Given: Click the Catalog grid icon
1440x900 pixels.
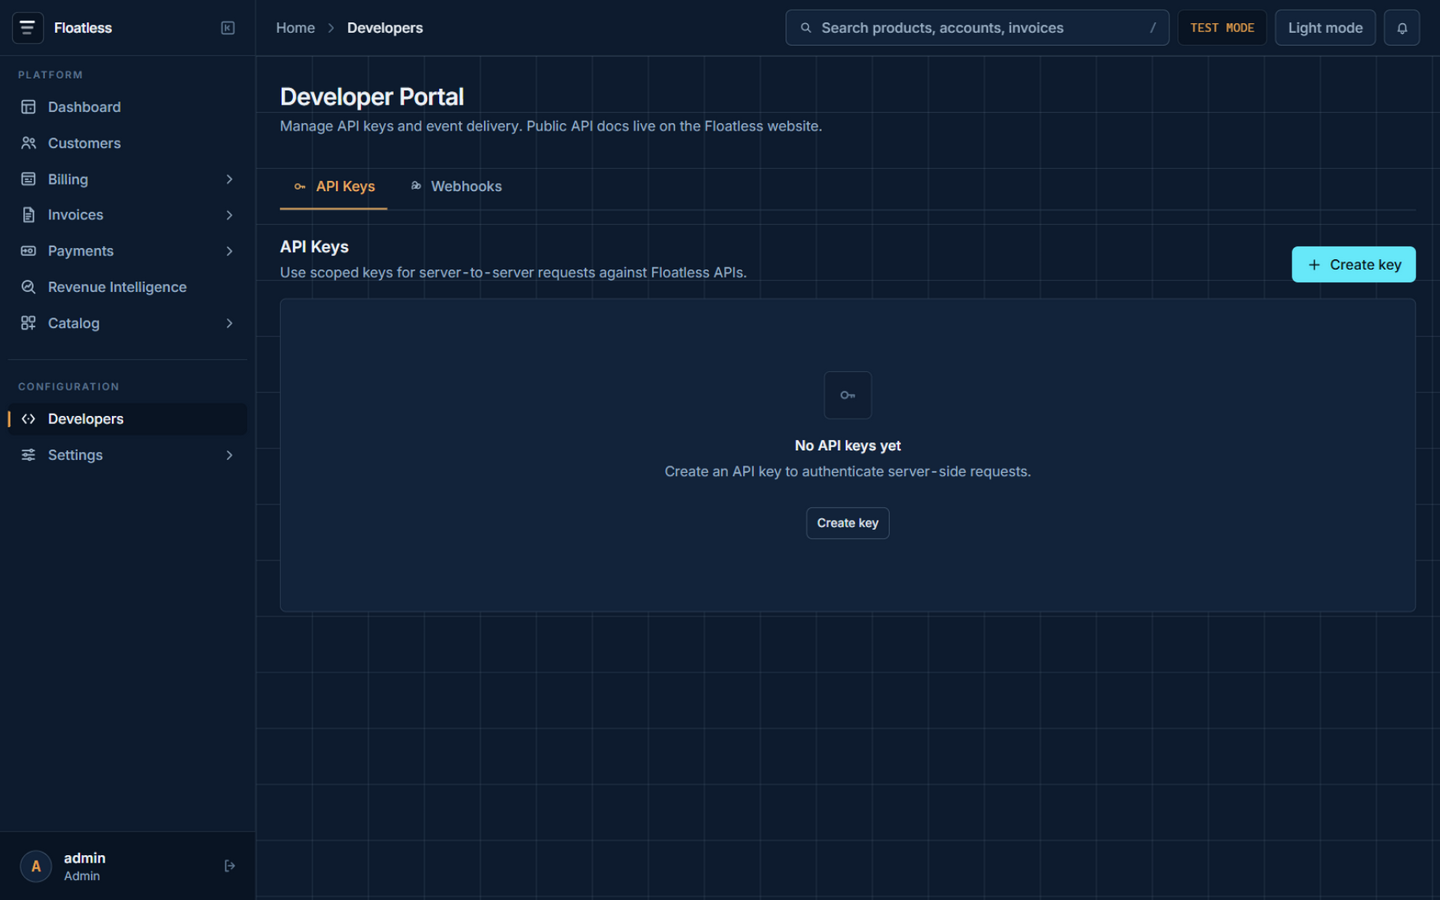Looking at the screenshot, I should point(28,323).
